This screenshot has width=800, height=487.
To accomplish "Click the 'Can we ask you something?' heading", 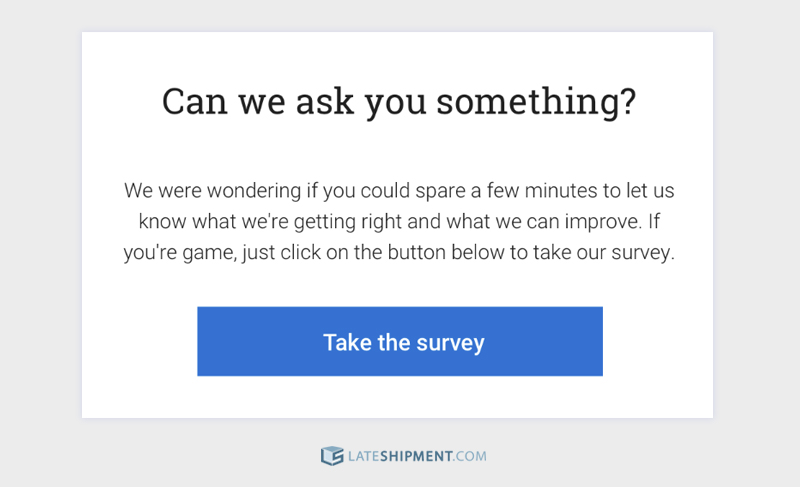I will coord(399,101).
